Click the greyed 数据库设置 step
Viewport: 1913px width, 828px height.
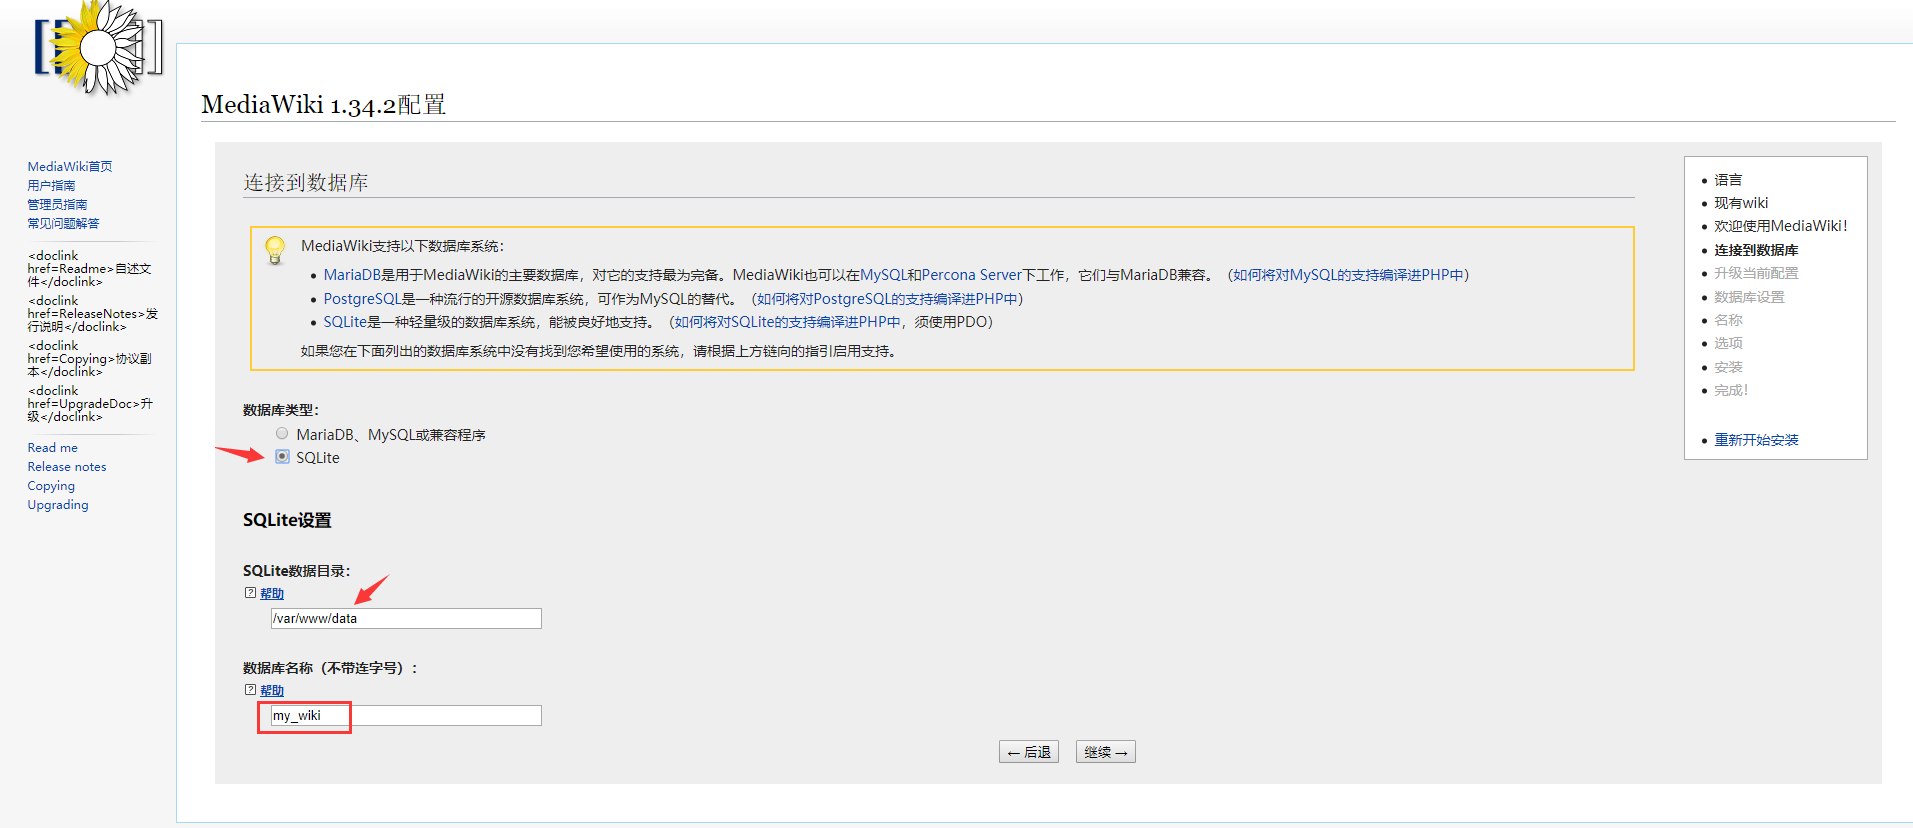1749,297
